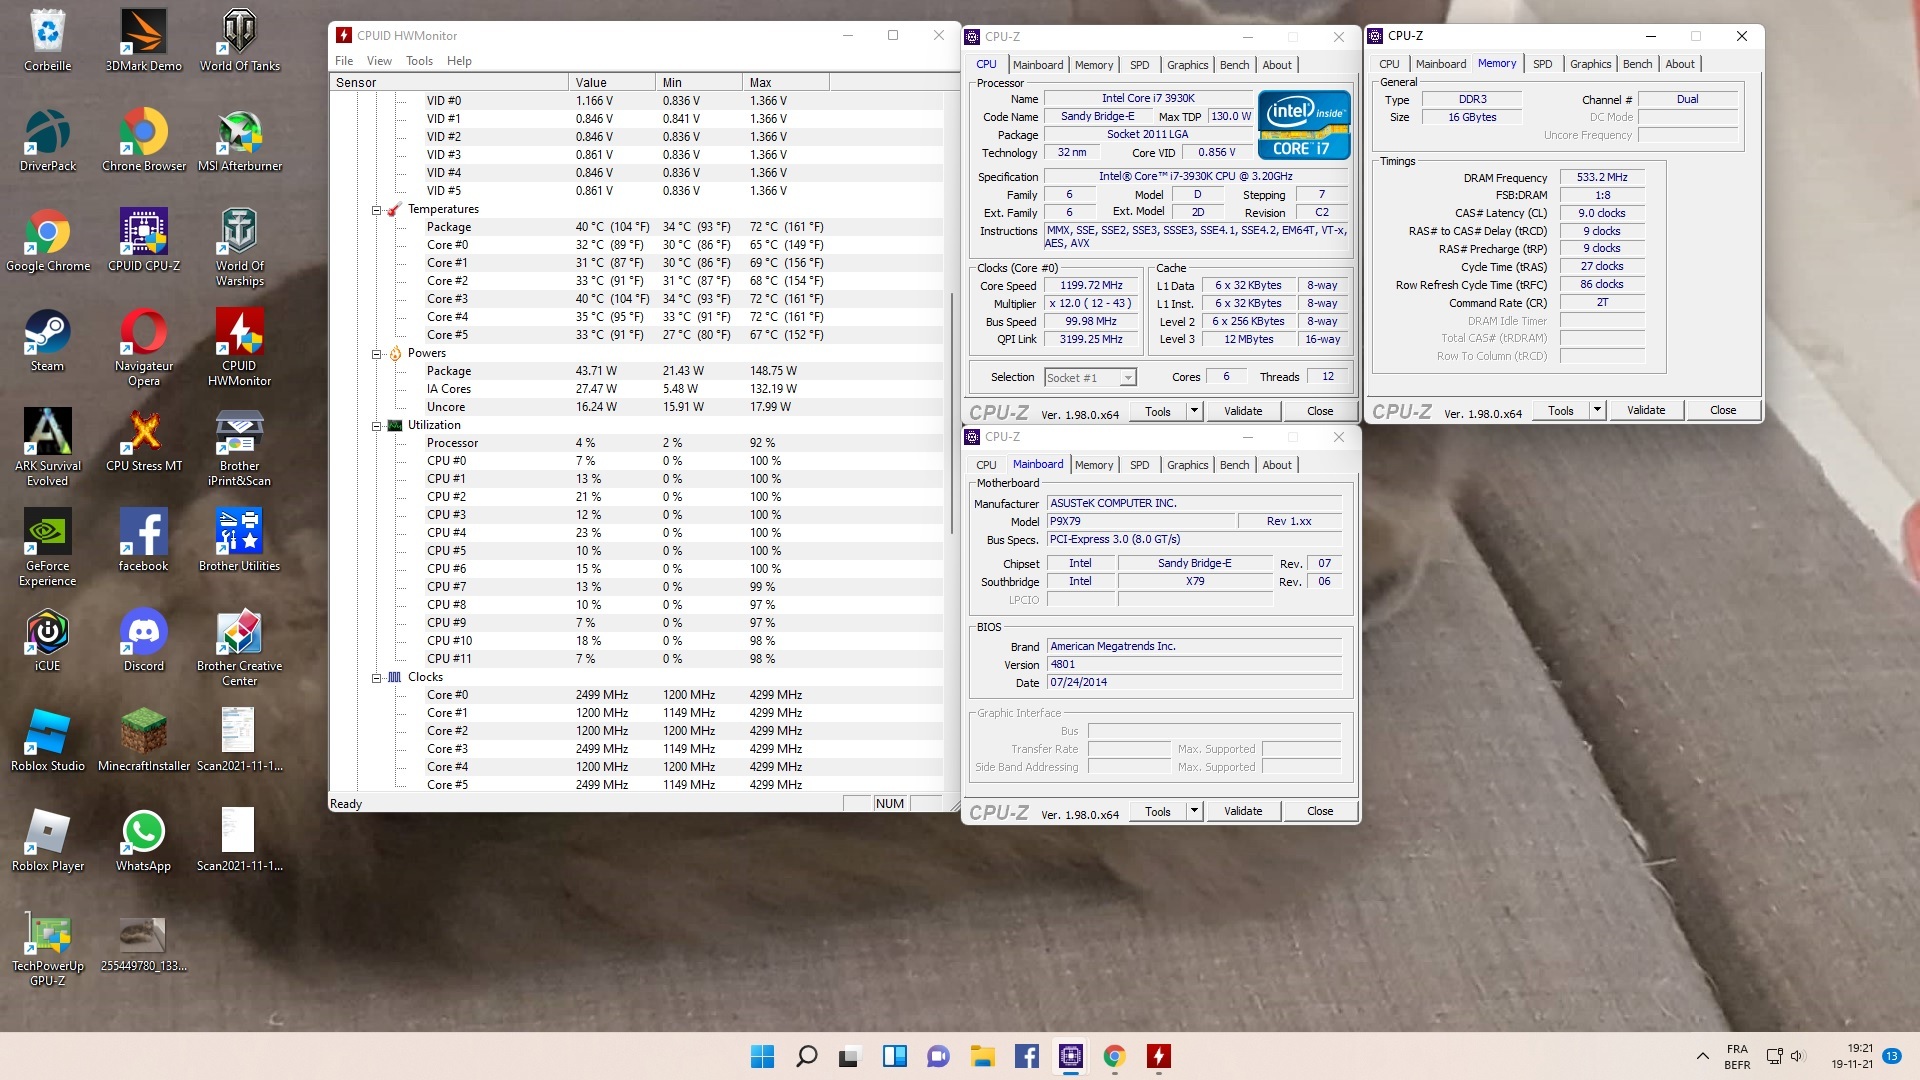Select the Package temperature row
The height and width of the screenshot is (1080, 1920).
pyautogui.click(x=636, y=227)
